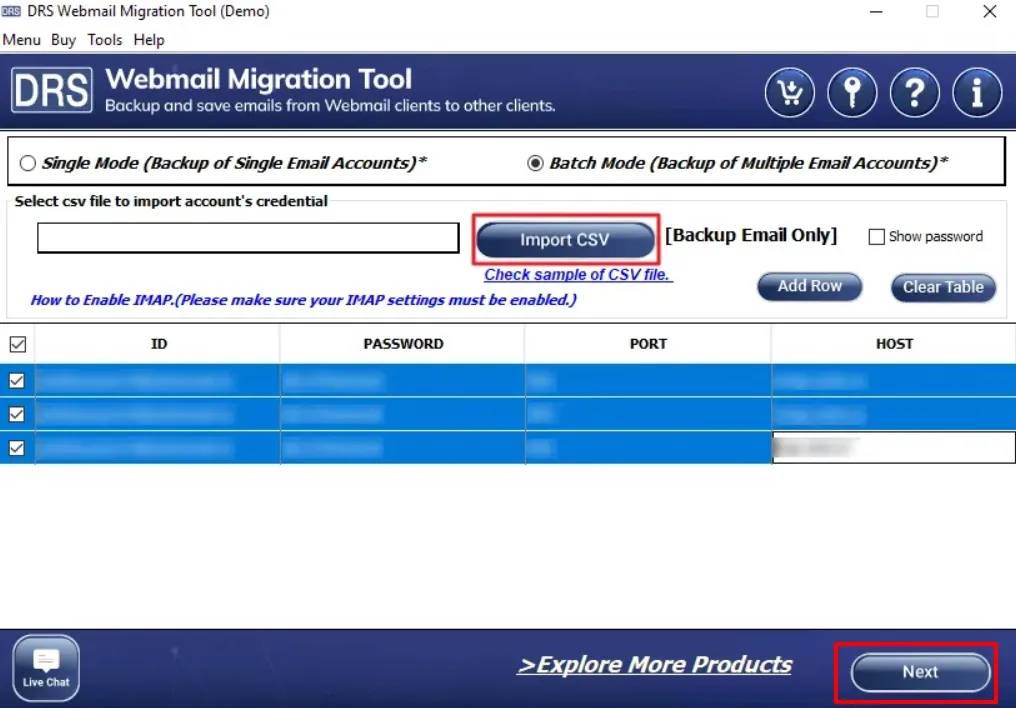Enable the Show password checkbox
1016x708 pixels.
coord(877,237)
